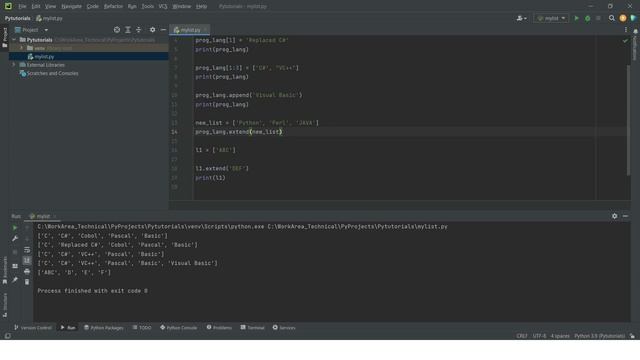Pin the Run tab with the pin icon
The image size is (640, 360).
click(x=15, y=280)
